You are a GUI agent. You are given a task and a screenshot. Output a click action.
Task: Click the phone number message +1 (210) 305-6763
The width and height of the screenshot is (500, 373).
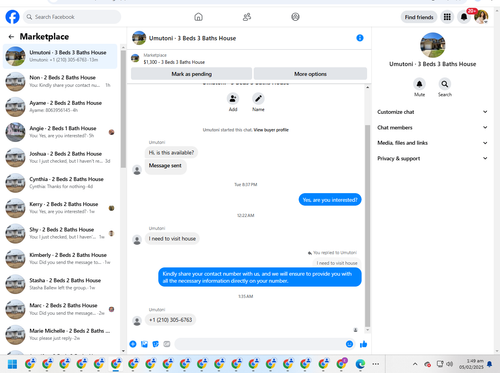[170, 320]
